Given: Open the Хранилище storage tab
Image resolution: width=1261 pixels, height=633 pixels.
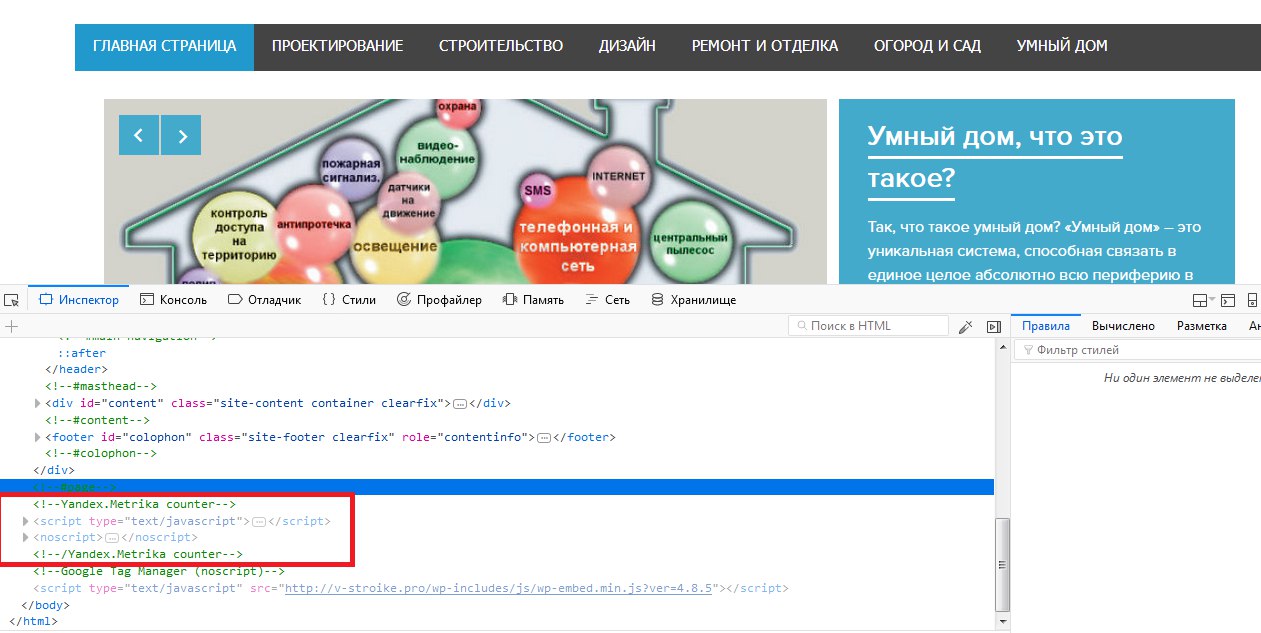Looking at the screenshot, I should 693,300.
